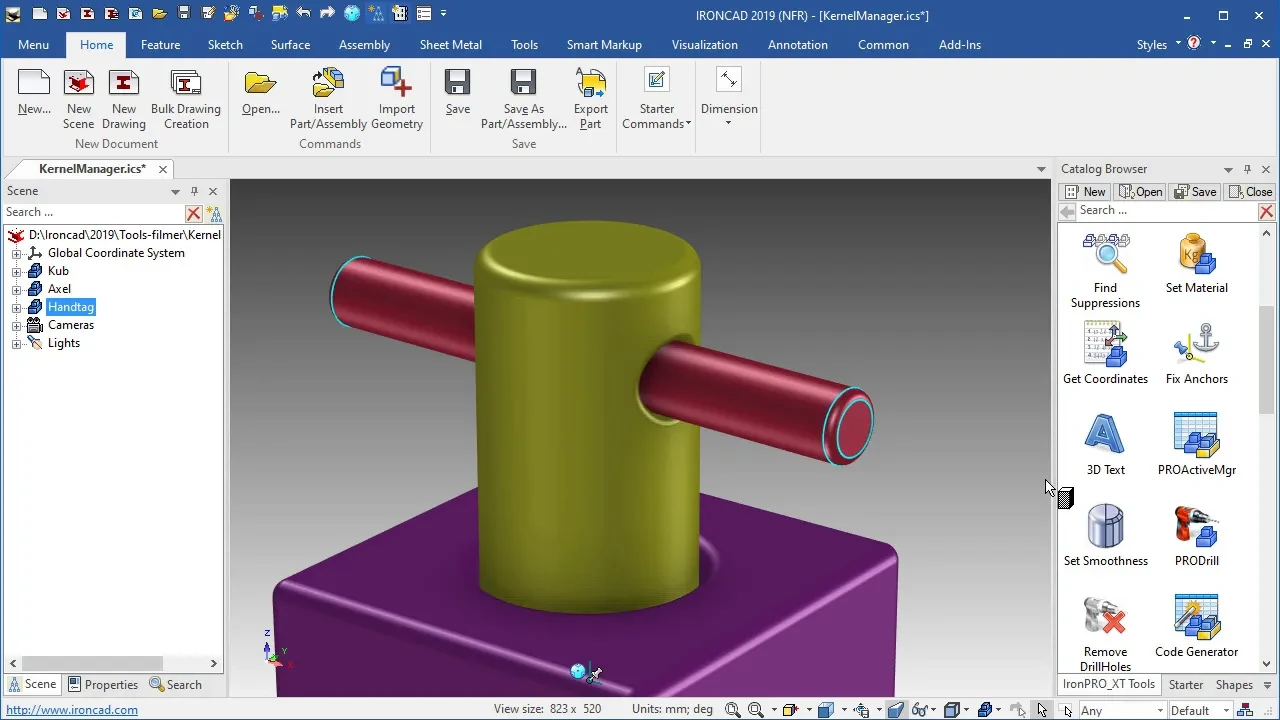Expand the Lights tree node
This screenshot has height=720, width=1280.
coord(16,343)
